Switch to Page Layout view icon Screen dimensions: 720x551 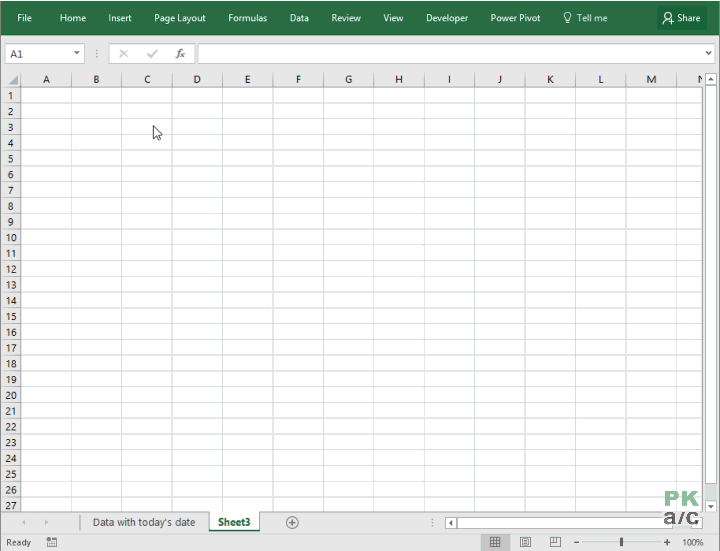tap(525, 542)
